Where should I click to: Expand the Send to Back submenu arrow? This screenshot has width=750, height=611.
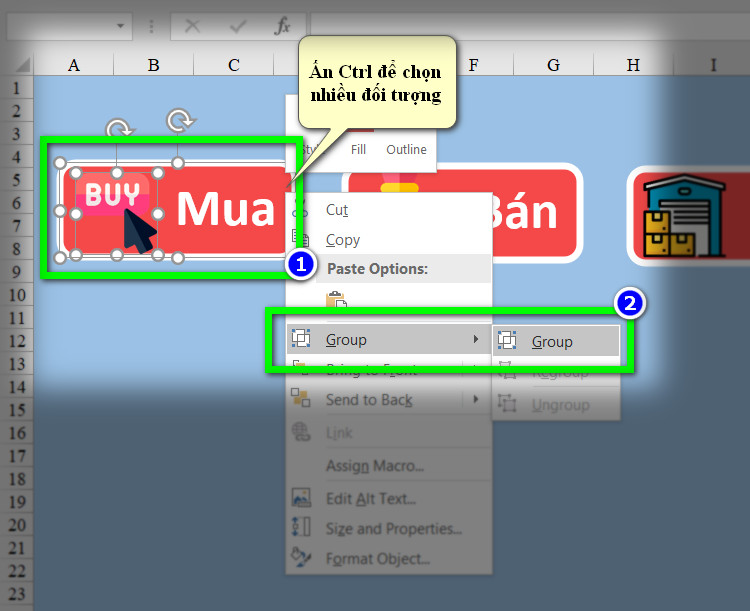pos(475,399)
